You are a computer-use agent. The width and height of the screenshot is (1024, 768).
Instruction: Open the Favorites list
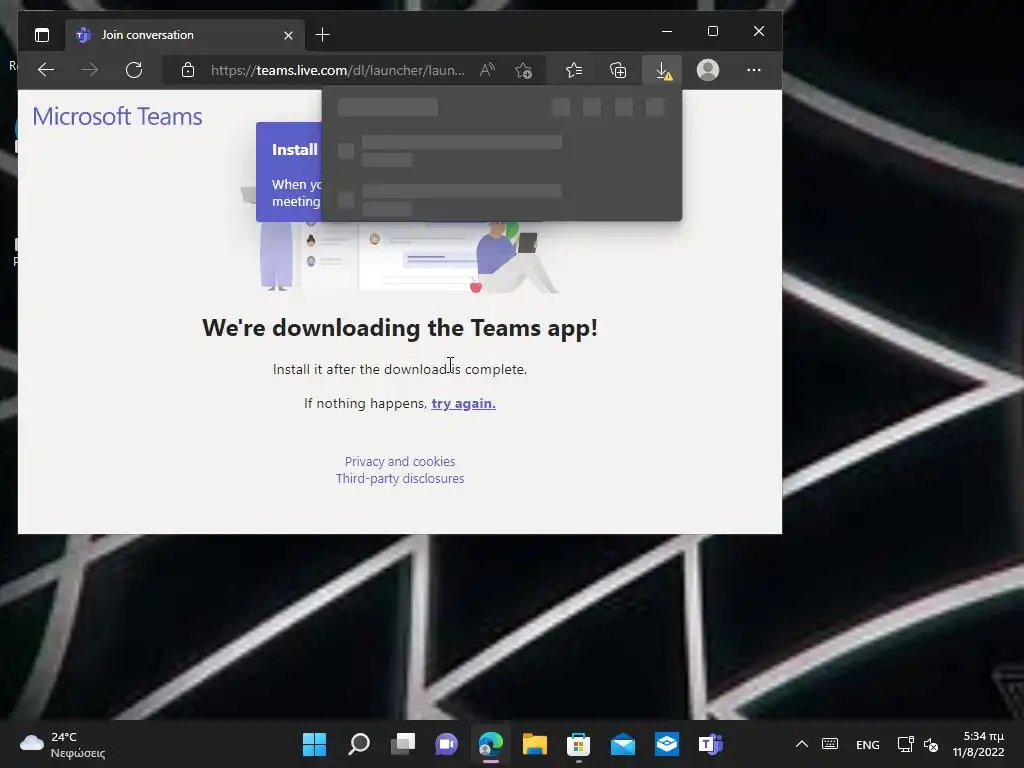(573, 70)
